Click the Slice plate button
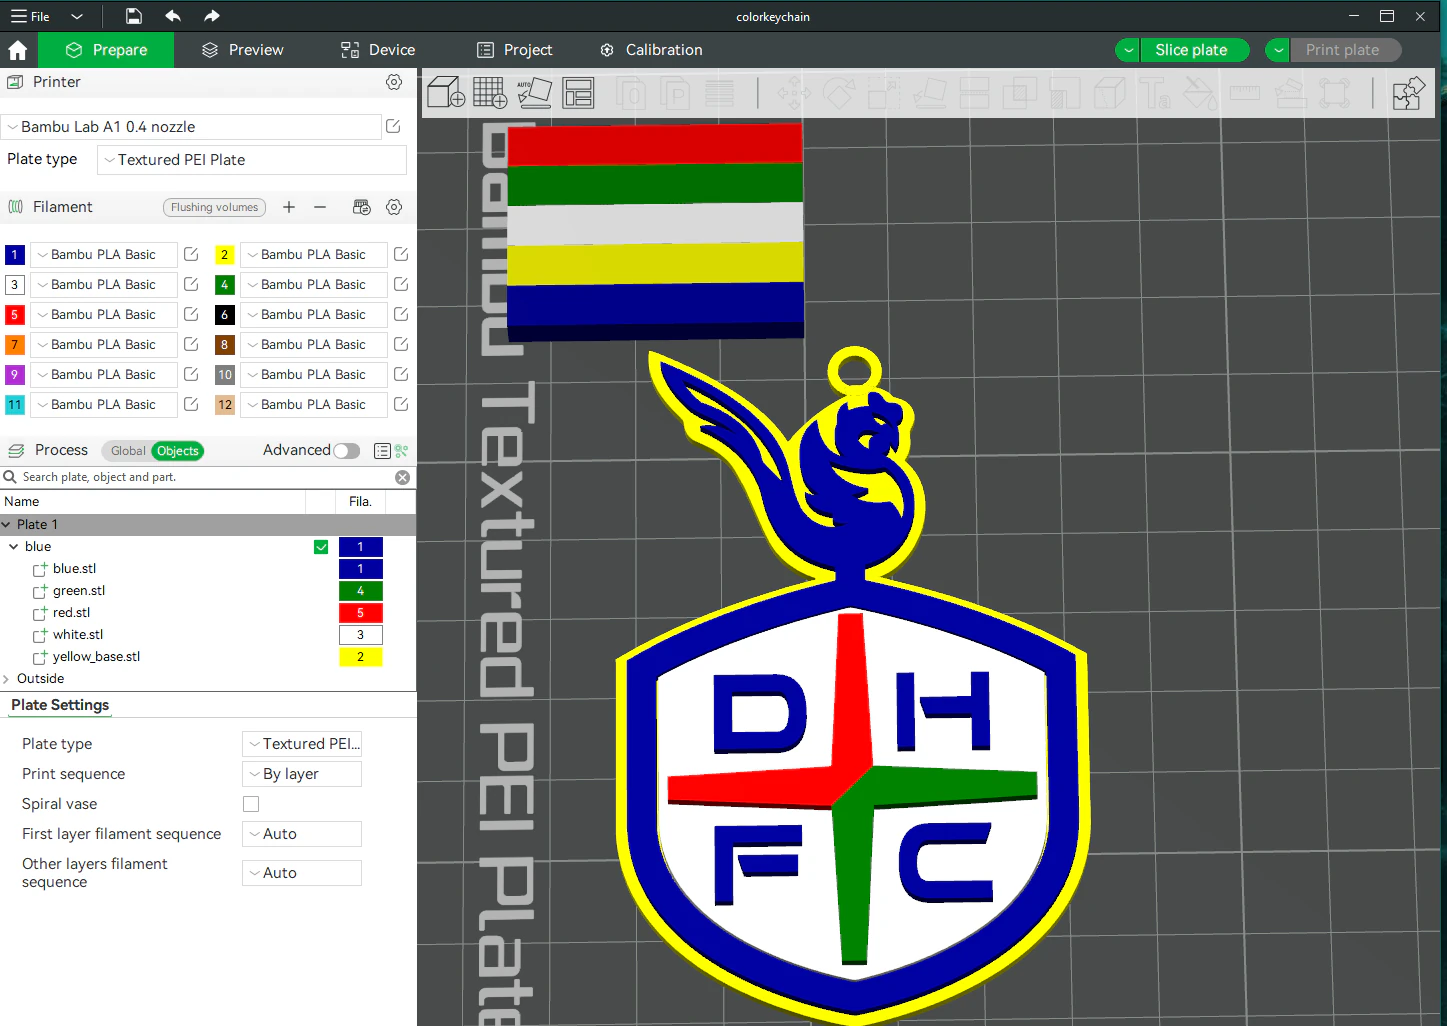Image resolution: width=1447 pixels, height=1026 pixels. (1194, 50)
